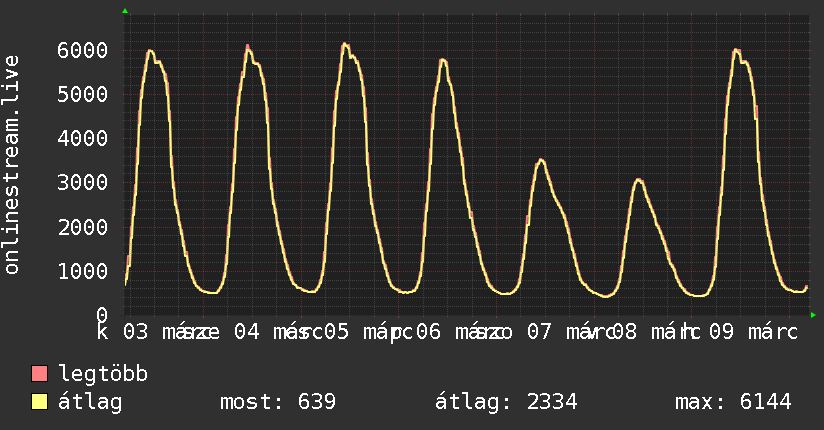Click the 3000 y-axis label
Screen dimensions: 824x430
(83, 183)
